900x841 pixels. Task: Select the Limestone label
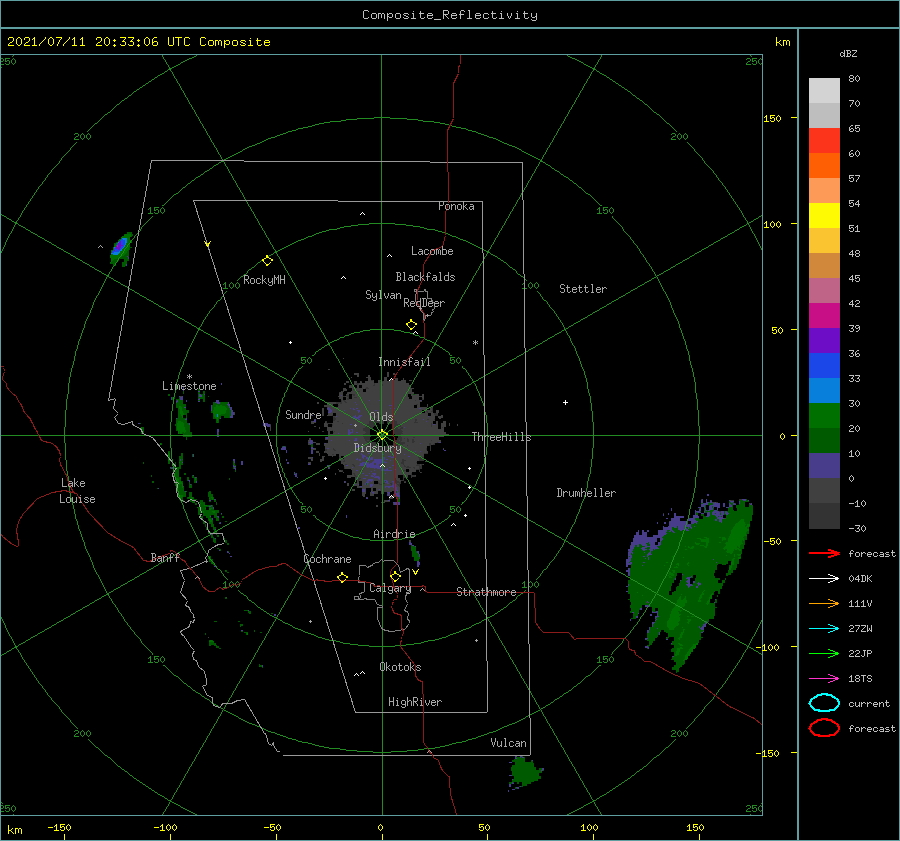(x=189, y=386)
